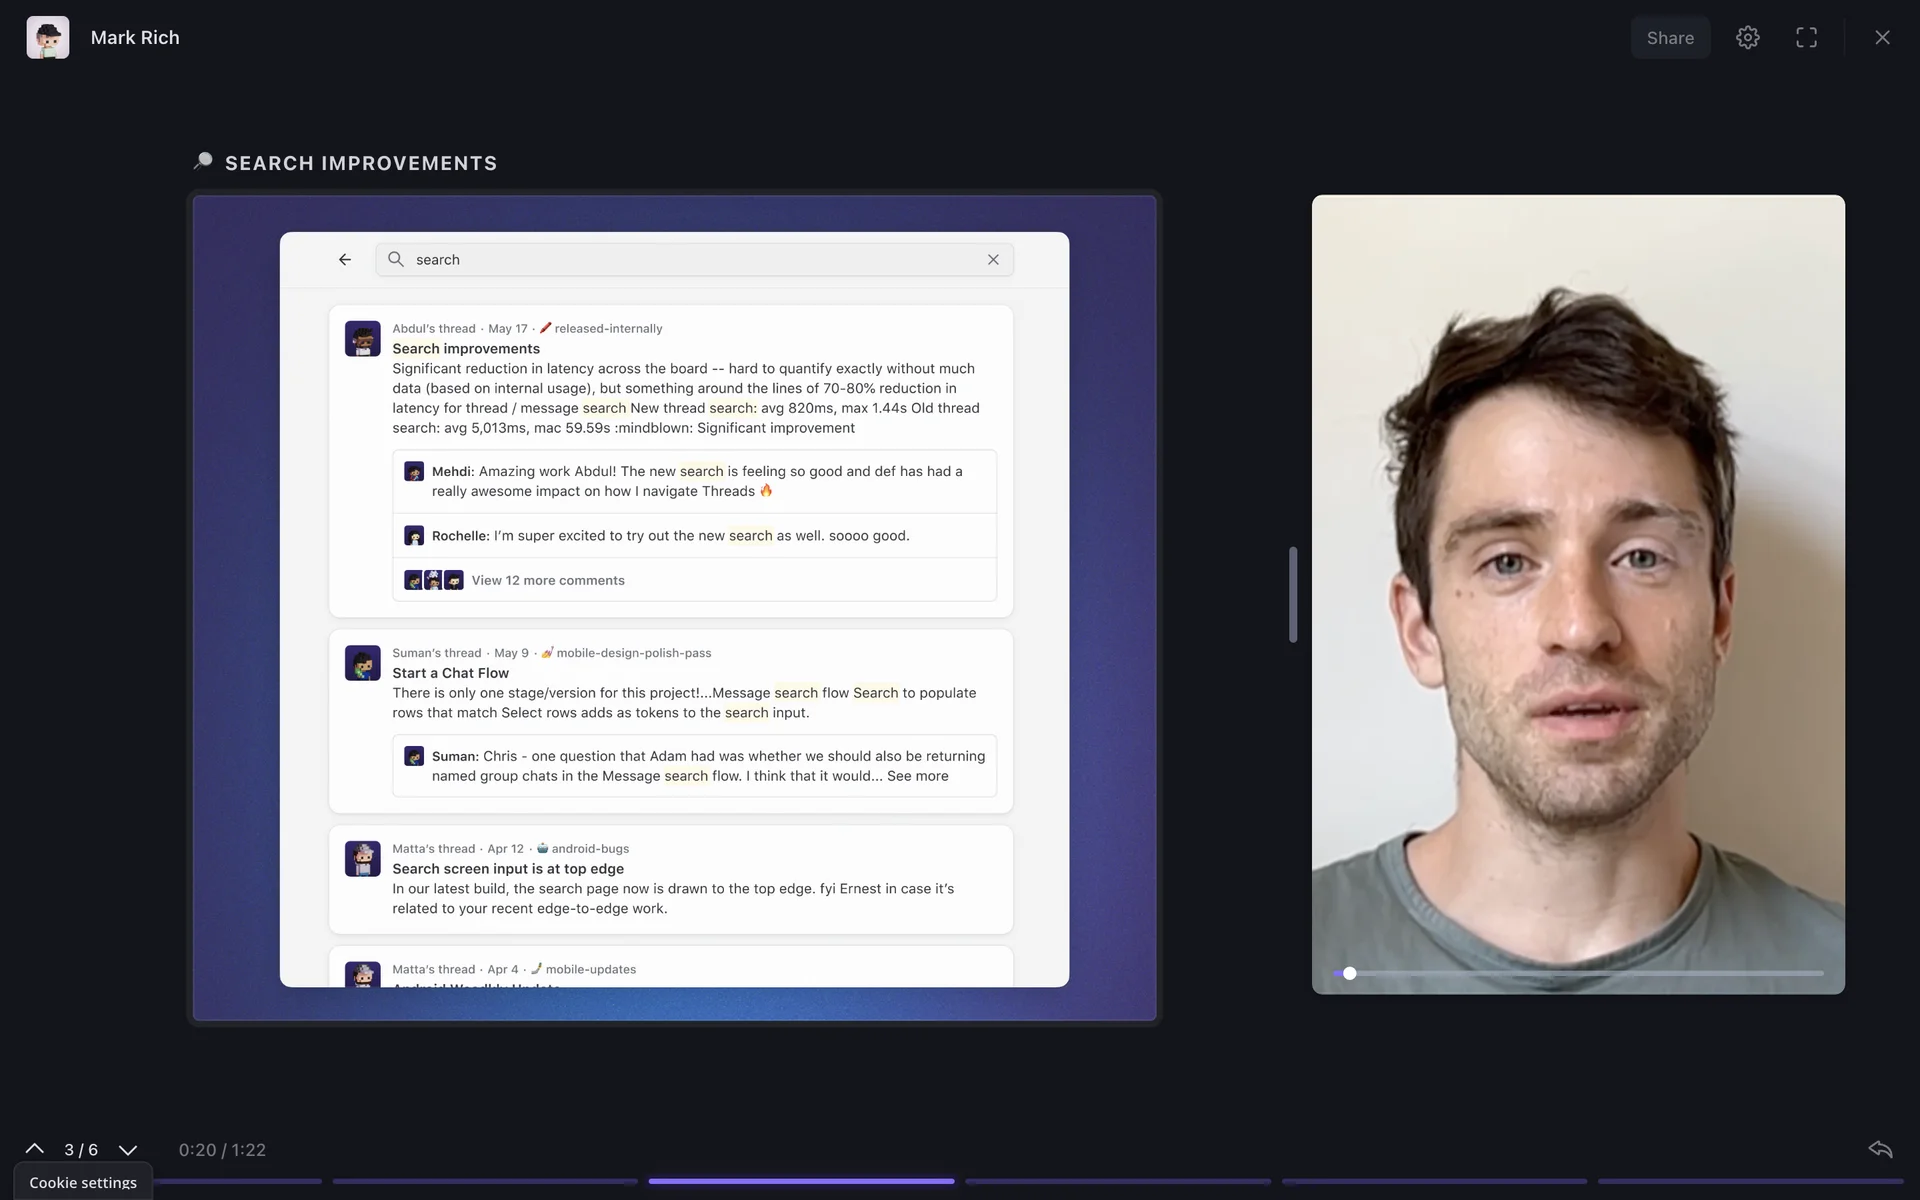Image resolution: width=1920 pixels, height=1200 pixels.
Task: Enter fullscreen mode
Action: tap(1806, 38)
